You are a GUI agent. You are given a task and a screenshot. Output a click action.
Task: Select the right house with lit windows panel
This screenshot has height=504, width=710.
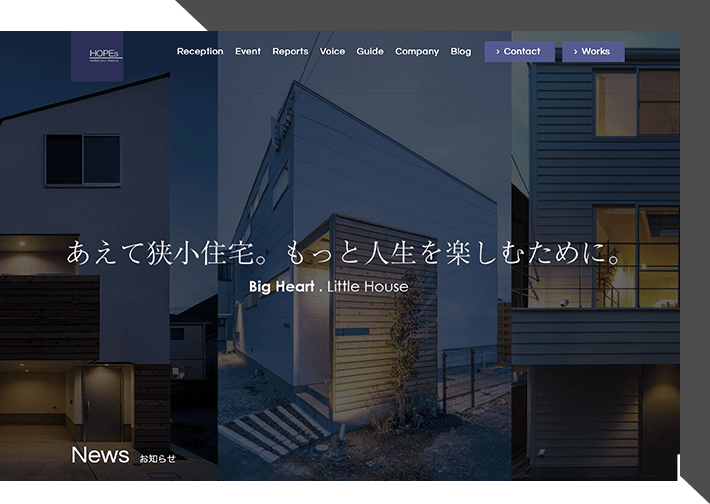click(x=595, y=256)
